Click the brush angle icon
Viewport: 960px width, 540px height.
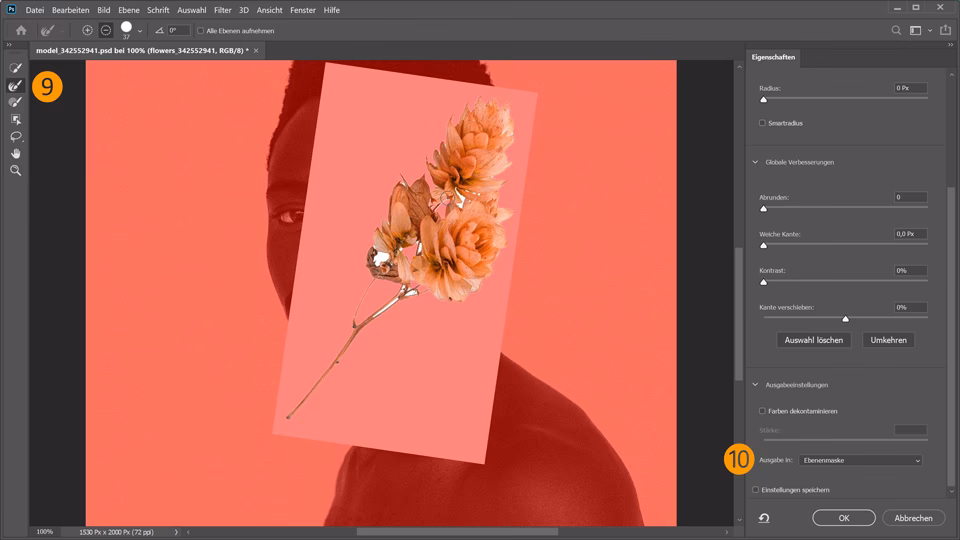tap(159, 30)
